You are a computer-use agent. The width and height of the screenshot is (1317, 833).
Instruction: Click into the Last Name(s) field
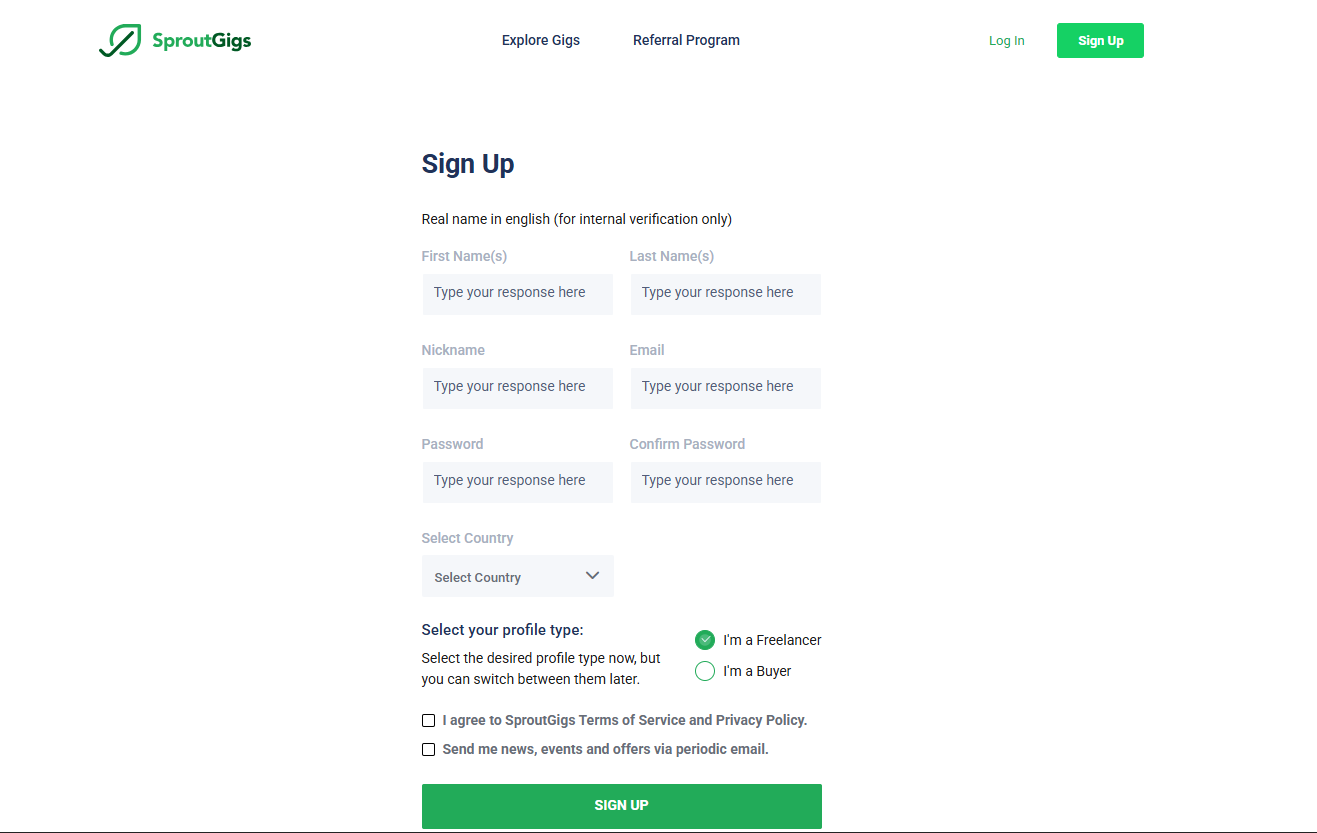725,293
